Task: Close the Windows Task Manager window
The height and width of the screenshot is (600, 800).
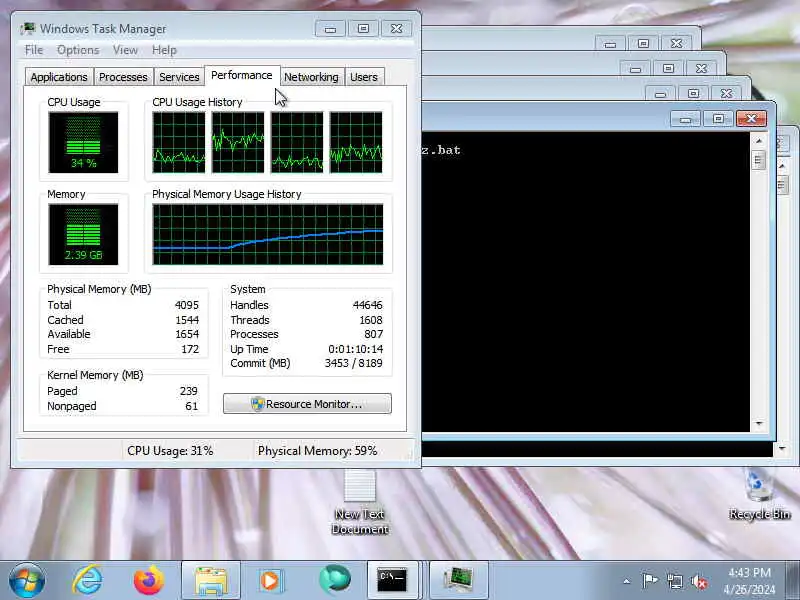Action: [x=396, y=29]
